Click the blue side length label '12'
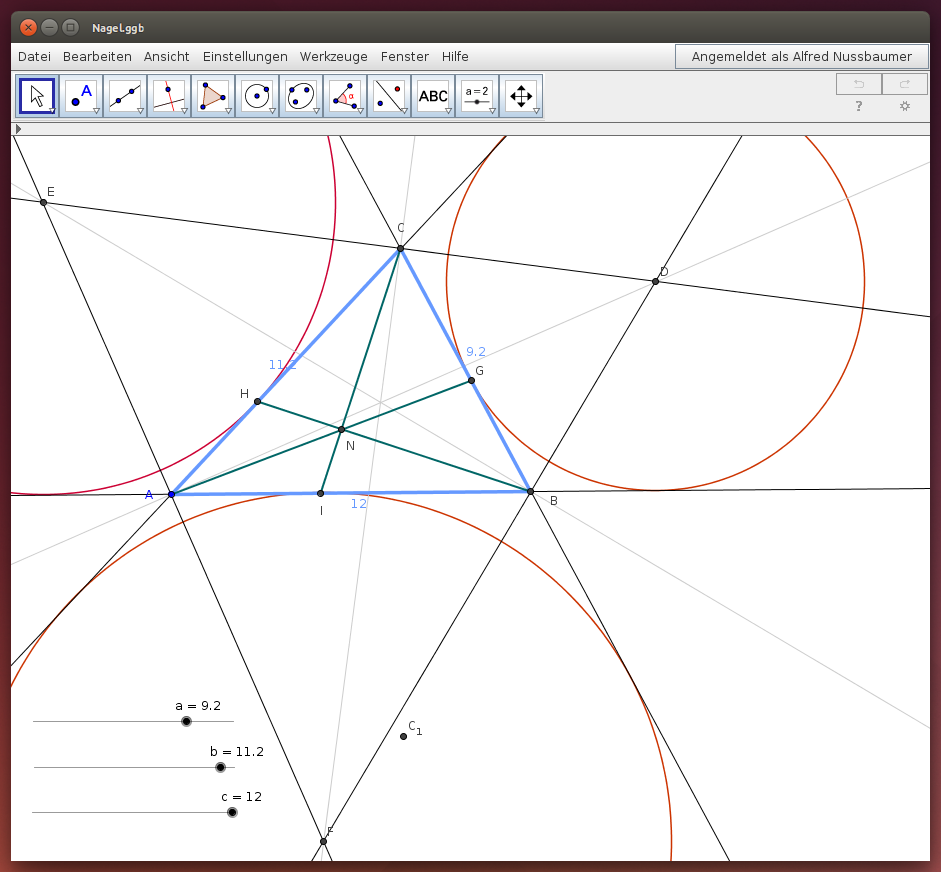This screenshot has width=941, height=872. click(359, 504)
